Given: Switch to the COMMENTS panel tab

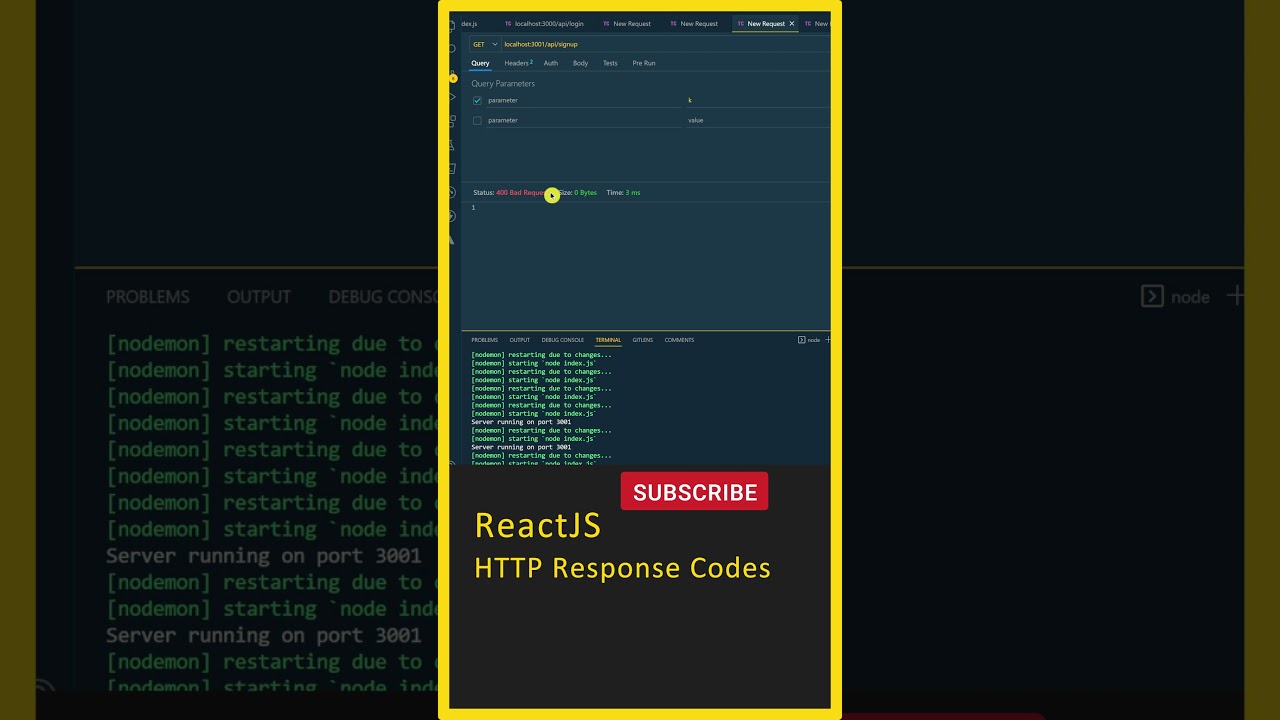Looking at the screenshot, I should (x=679, y=340).
